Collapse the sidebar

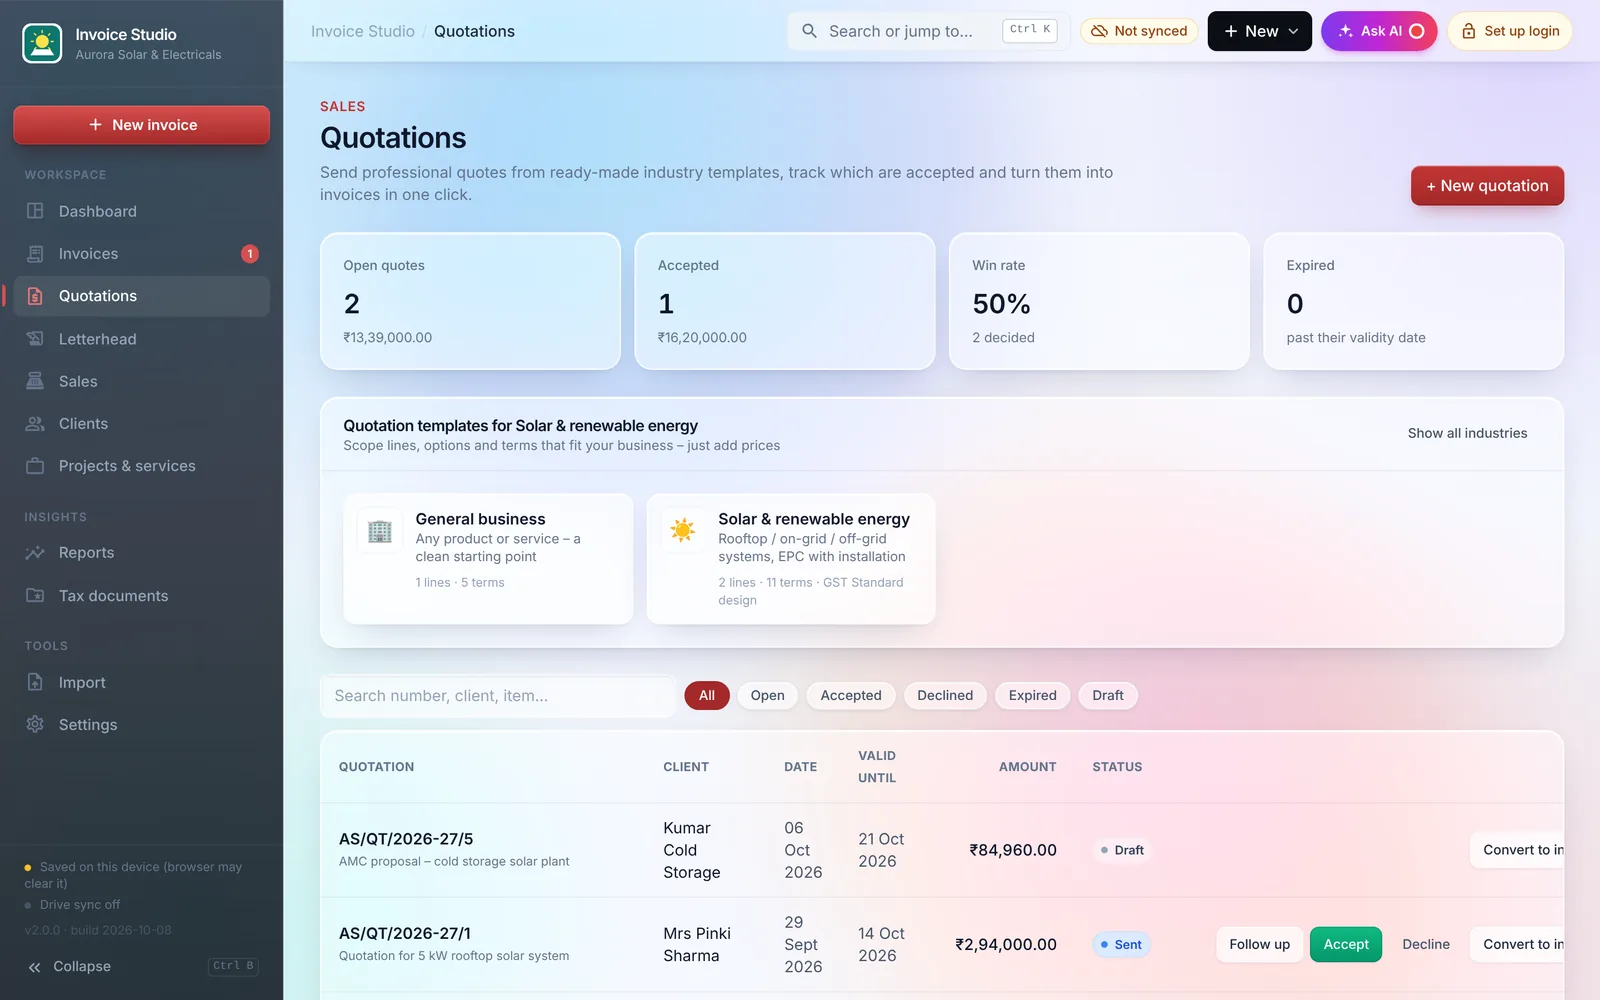(x=141, y=966)
